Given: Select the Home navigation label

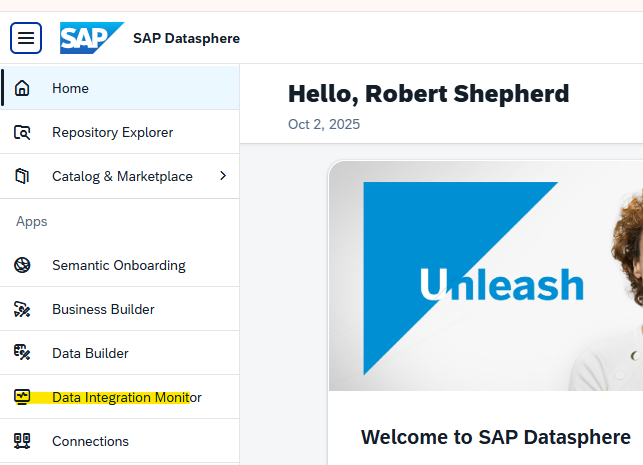Looking at the screenshot, I should coord(70,88).
